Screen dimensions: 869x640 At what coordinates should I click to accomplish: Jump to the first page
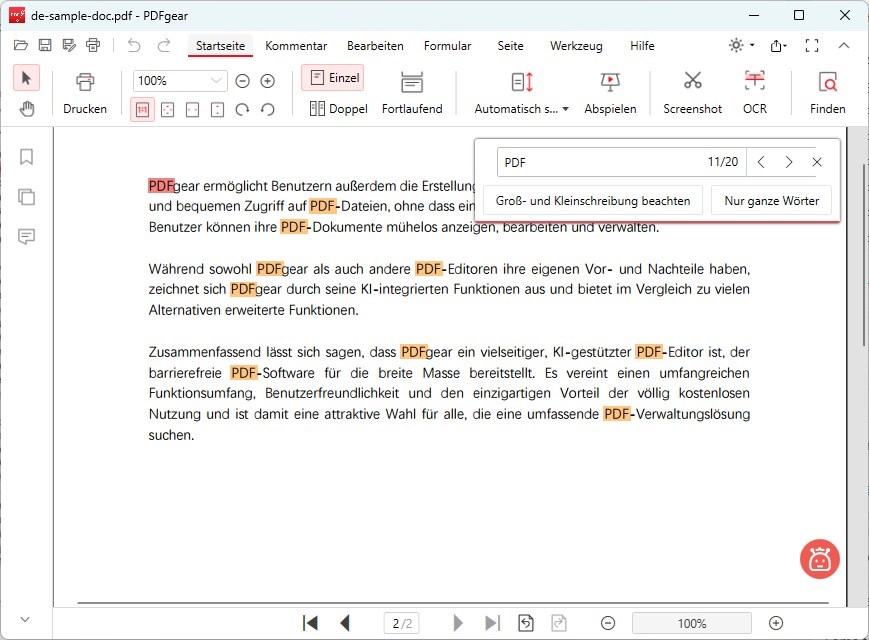click(x=310, y=623)
